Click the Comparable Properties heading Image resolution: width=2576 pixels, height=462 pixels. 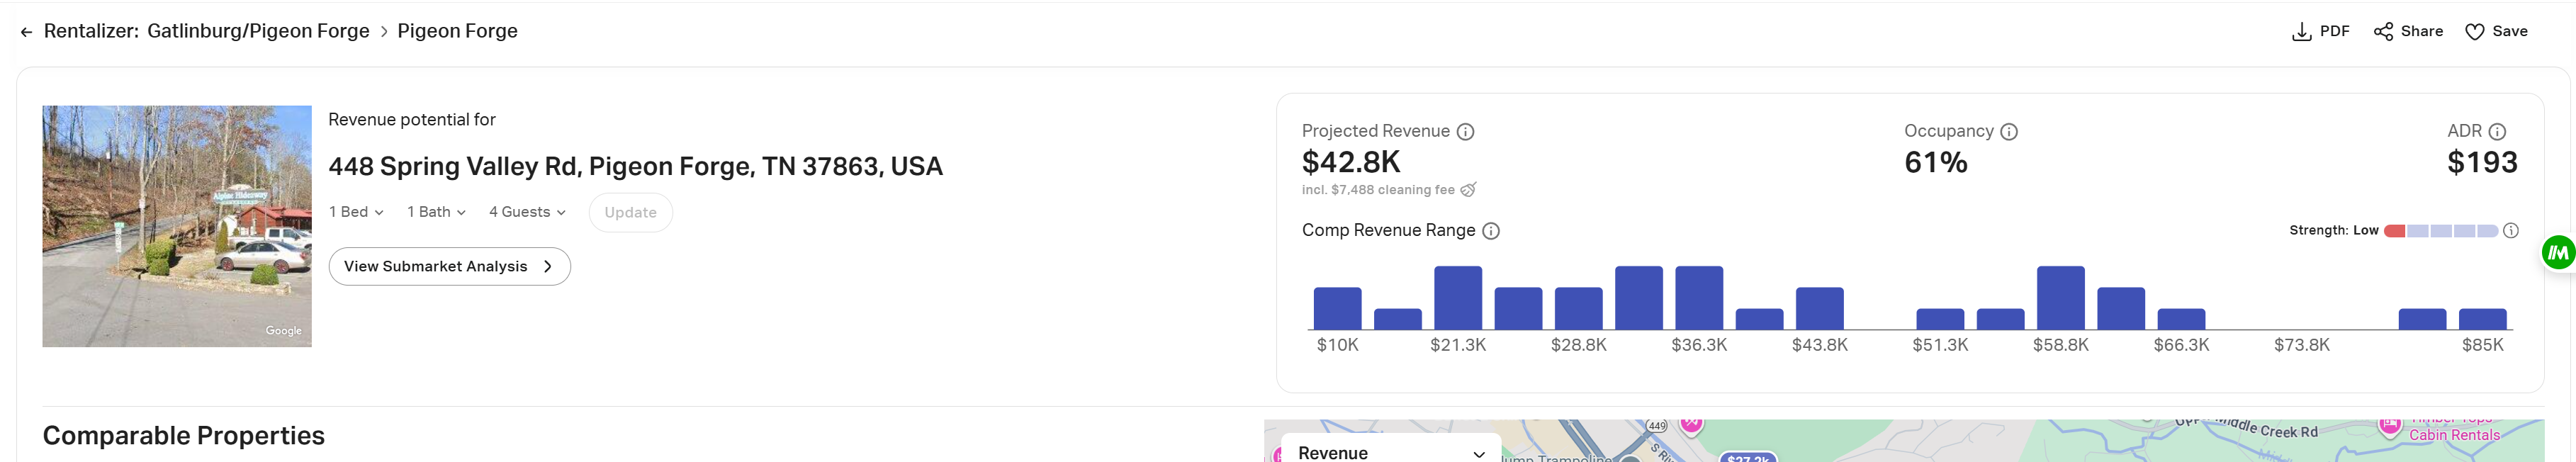[184, 435]
